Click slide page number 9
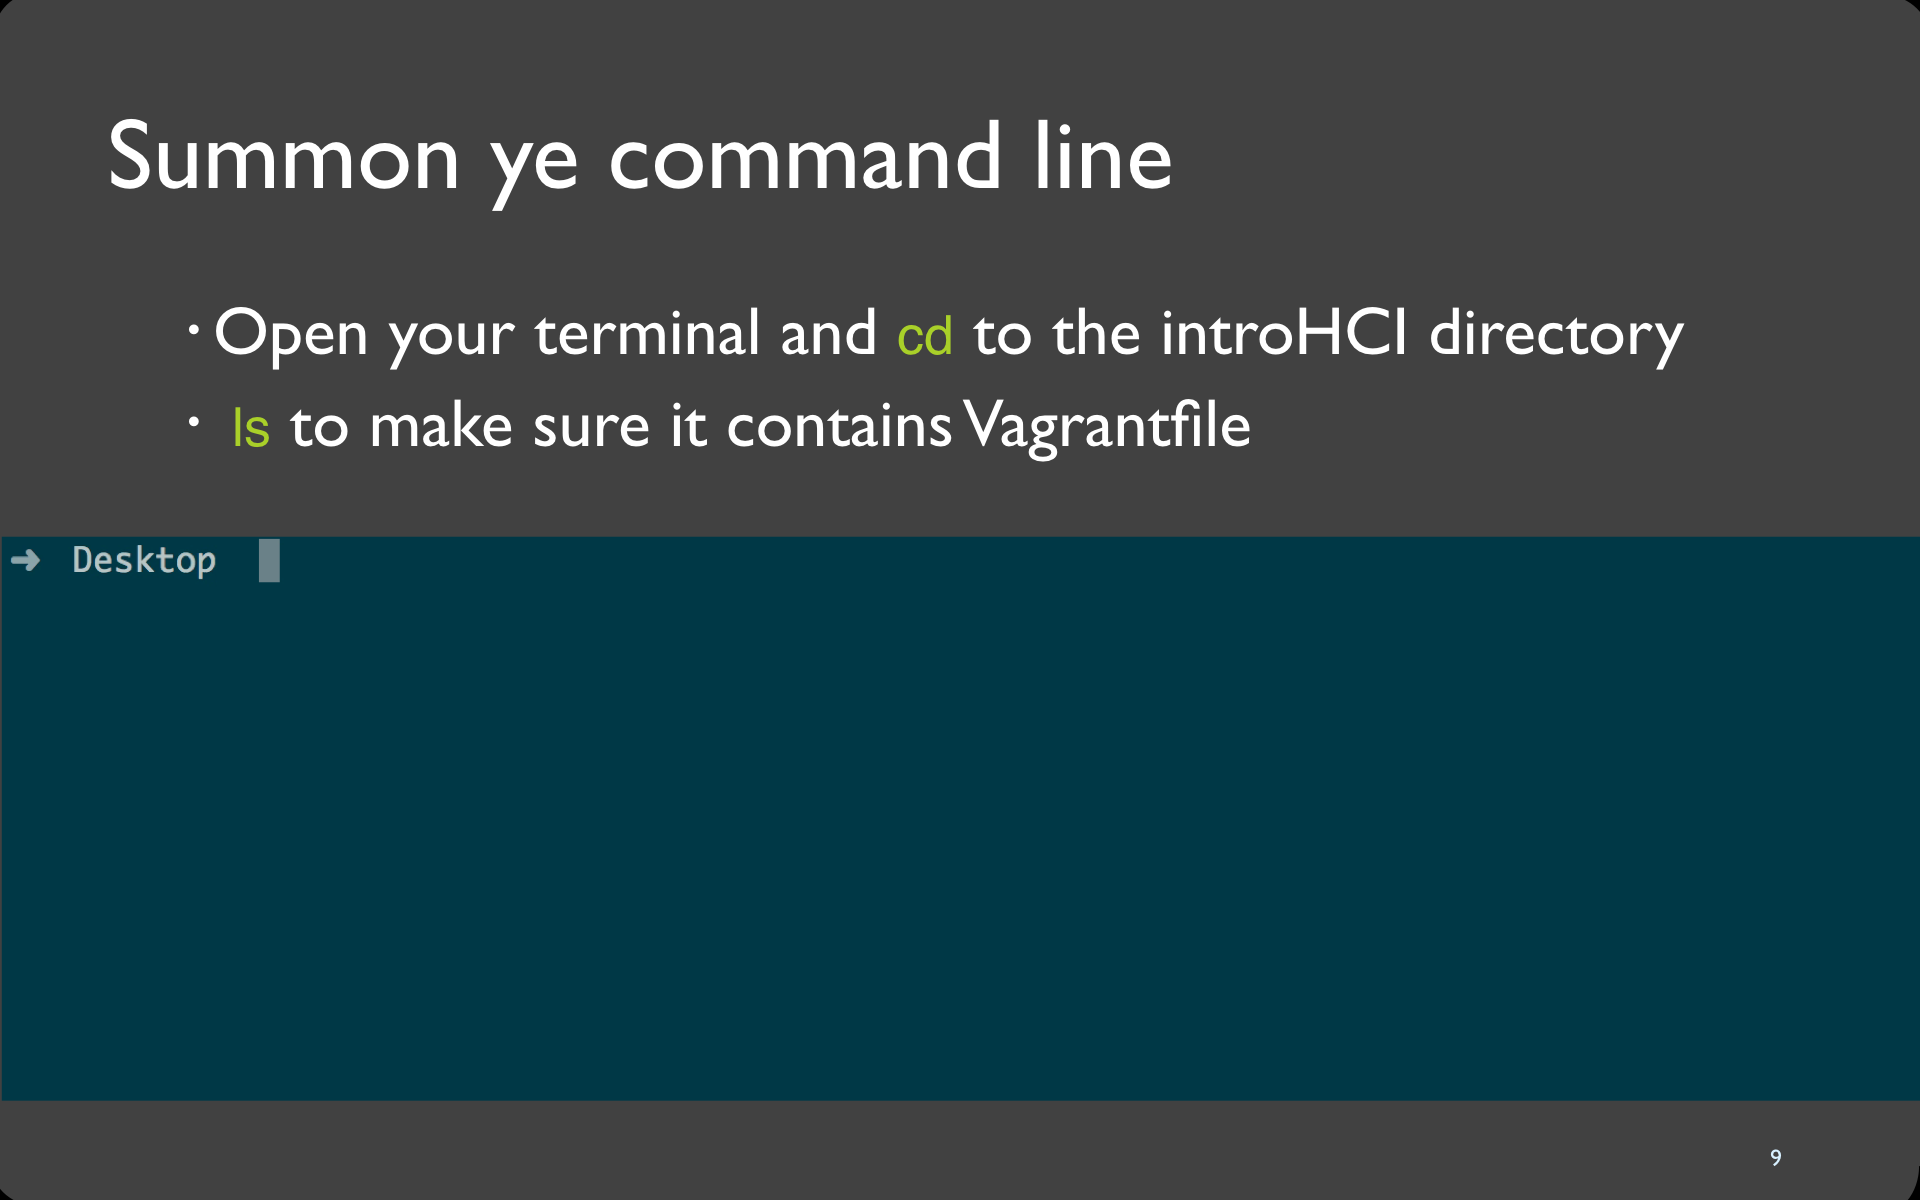1920x1200 pixels. pyautogui.click(x=1775, y=1158)
